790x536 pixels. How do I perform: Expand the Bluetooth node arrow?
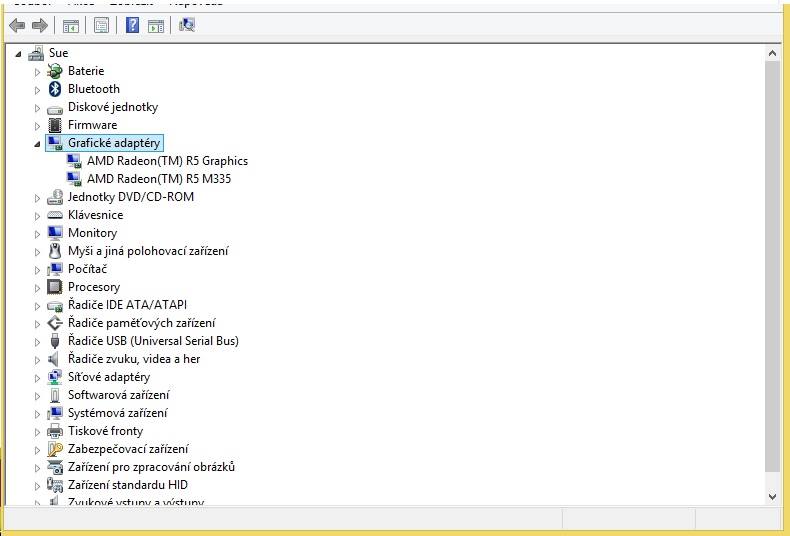tap(37, 90)
